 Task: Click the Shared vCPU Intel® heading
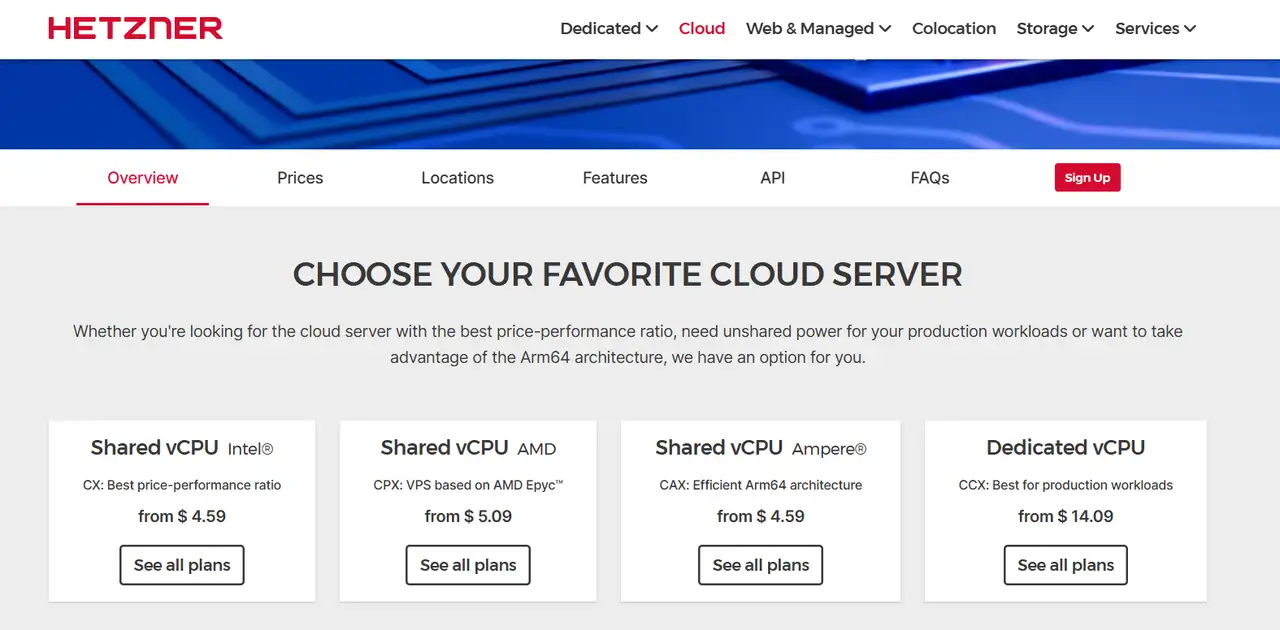tap(182, 448)
